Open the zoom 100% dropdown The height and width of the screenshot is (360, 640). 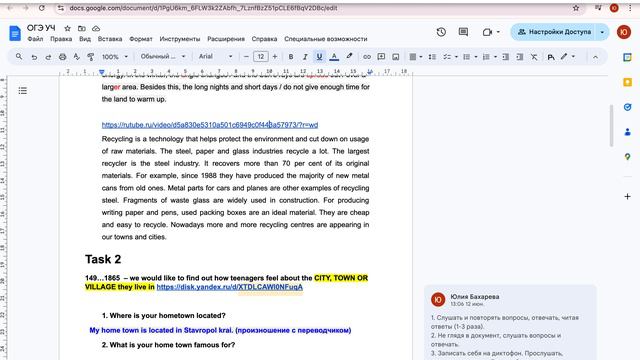(x=115, y=57)
